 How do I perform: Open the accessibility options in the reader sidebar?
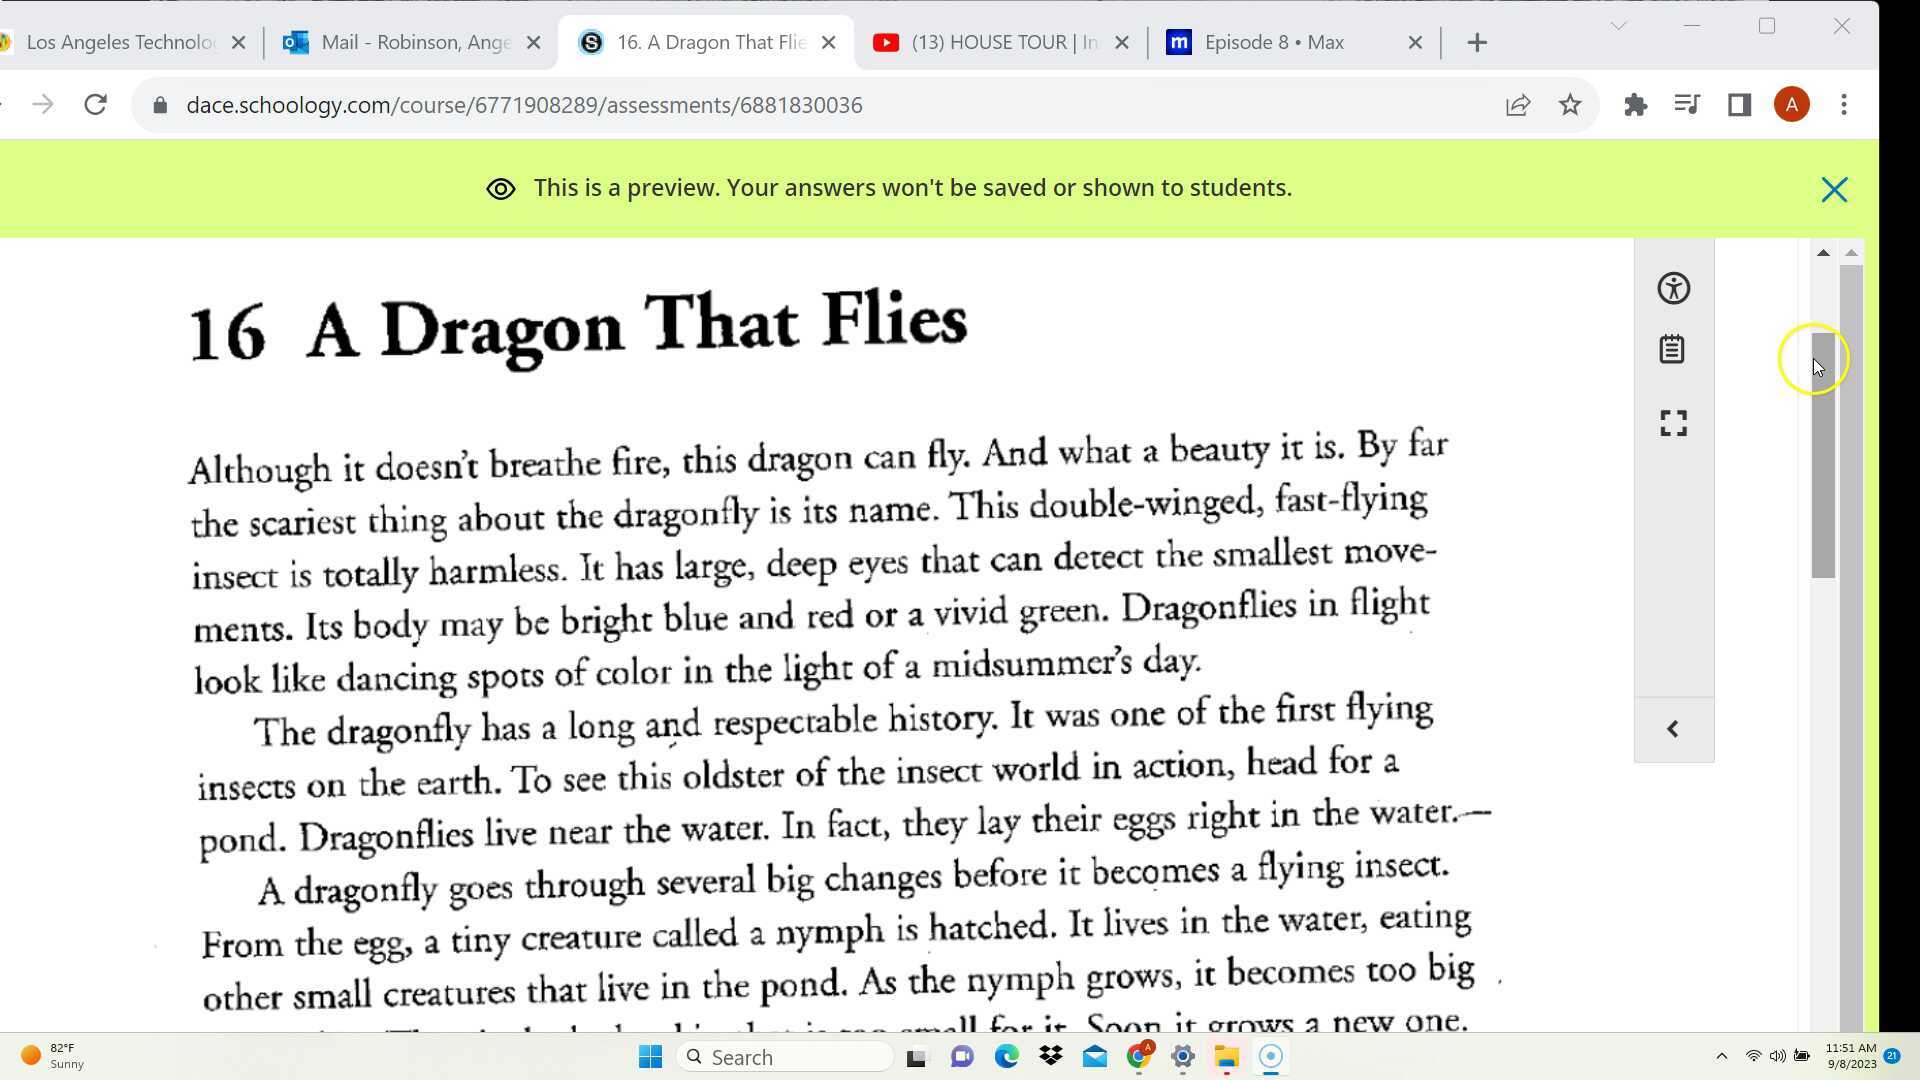(1673, 288)
